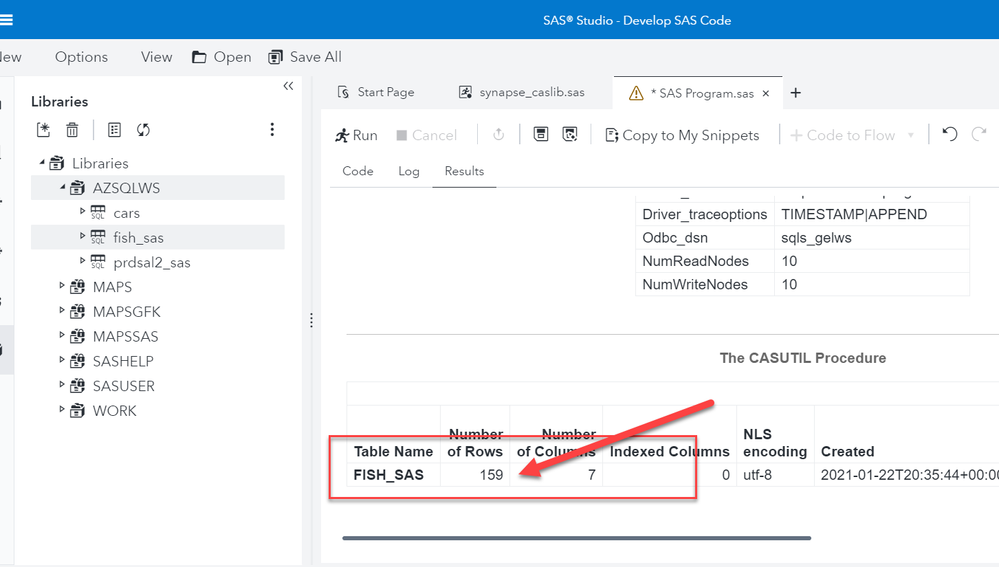Expand the prdsal2_sas table node

click(82, 260)
